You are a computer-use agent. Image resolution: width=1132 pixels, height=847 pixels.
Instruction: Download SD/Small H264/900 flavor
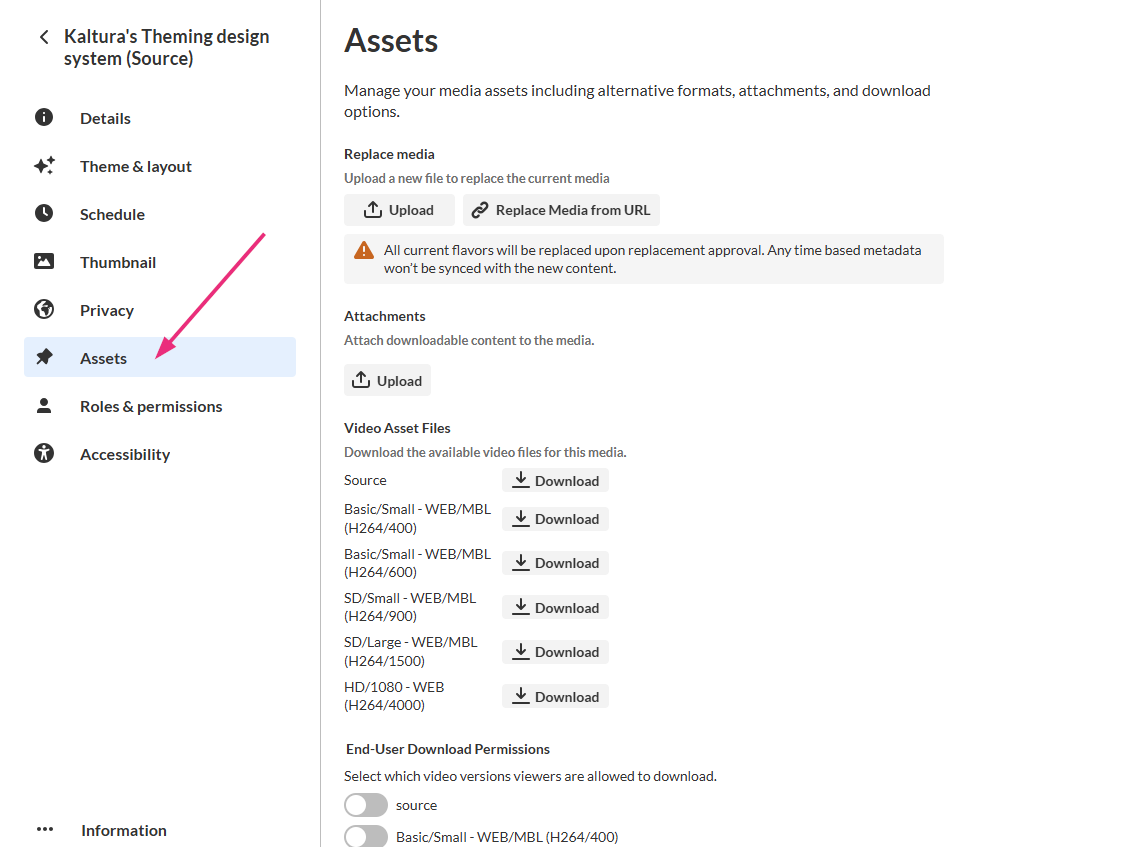pos(555,608)
